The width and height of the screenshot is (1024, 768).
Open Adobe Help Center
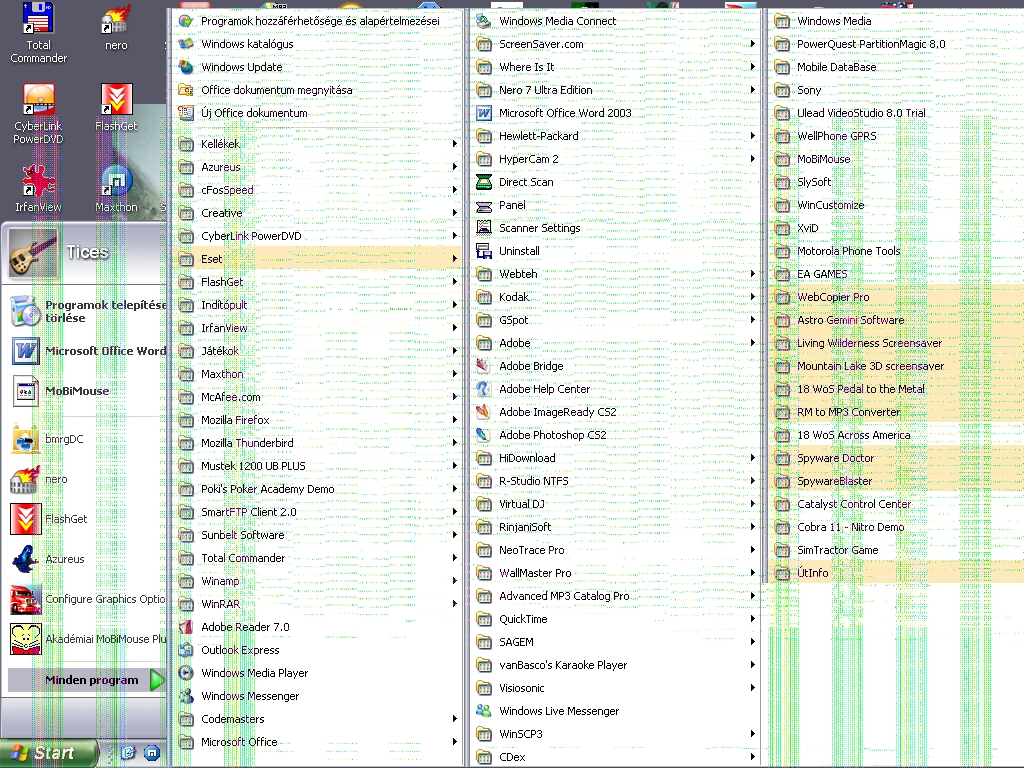(x=615, y=389)
